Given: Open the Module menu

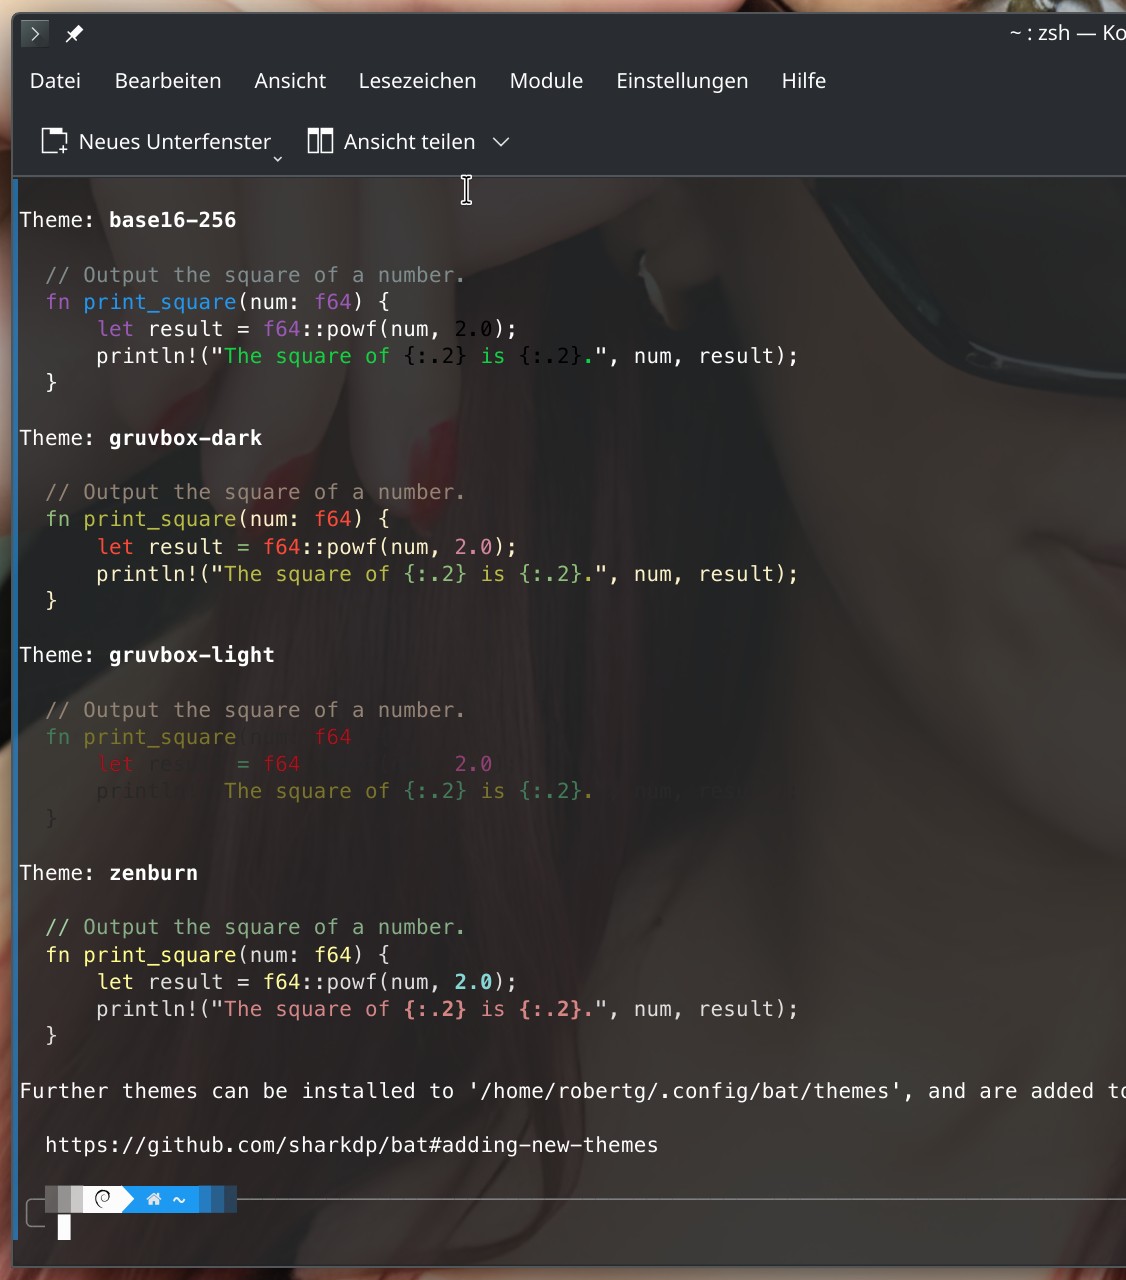Looking at the screenshot, I should (546, 81).
